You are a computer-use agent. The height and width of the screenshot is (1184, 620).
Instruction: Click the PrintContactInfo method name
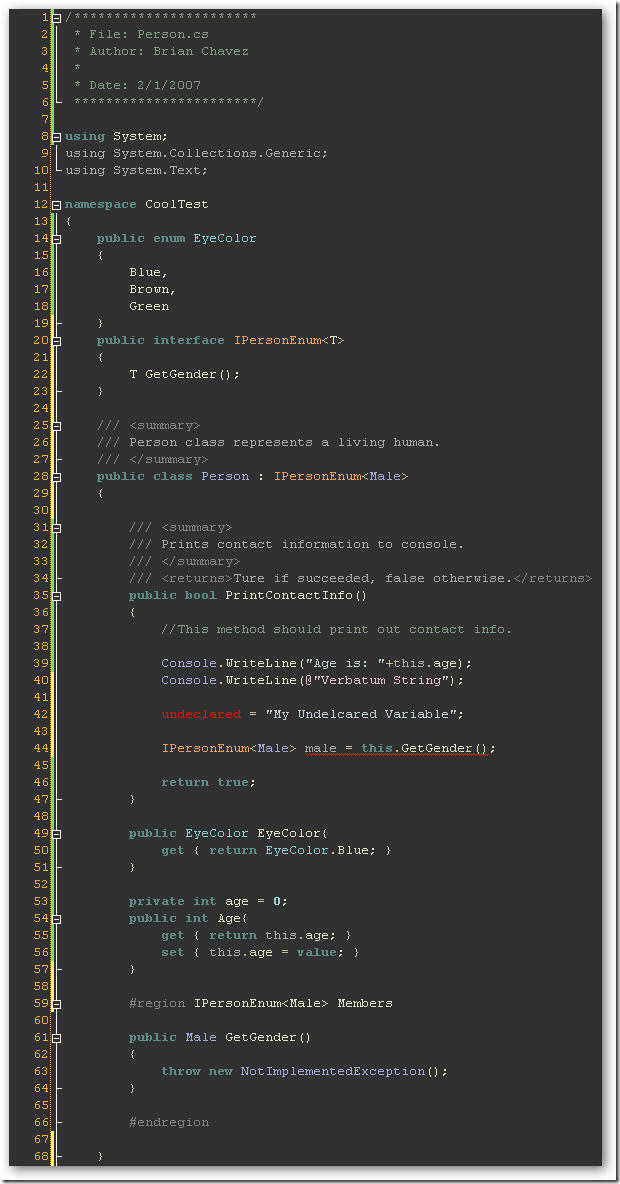point(288,595)
